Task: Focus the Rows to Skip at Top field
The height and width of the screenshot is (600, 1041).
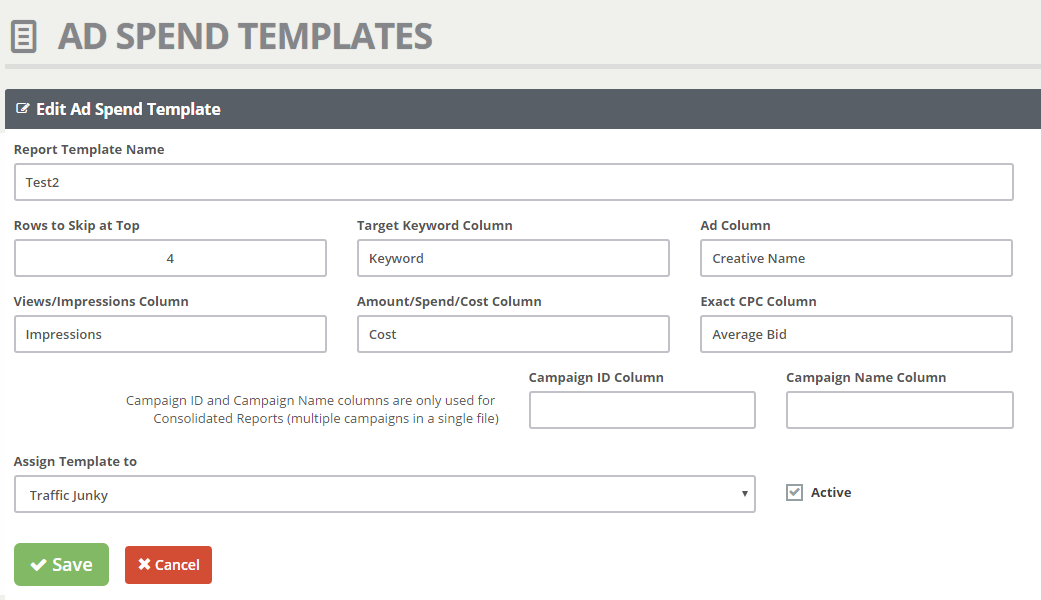Action: click(170, 258)
